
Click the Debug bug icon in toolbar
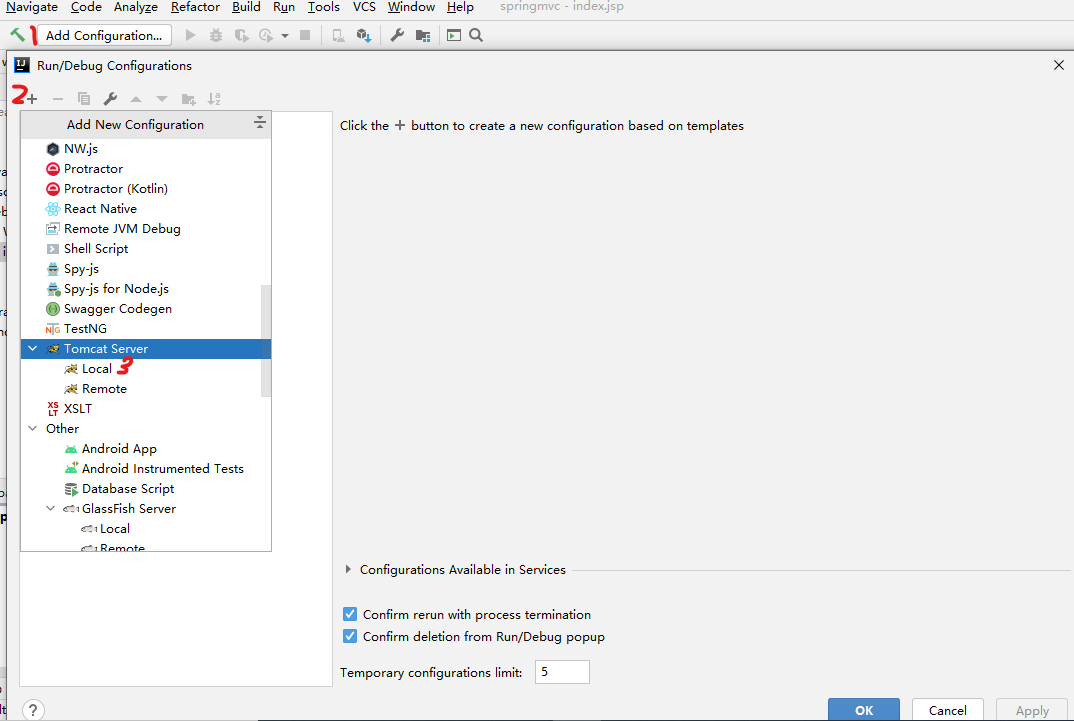tap(216, 35)
